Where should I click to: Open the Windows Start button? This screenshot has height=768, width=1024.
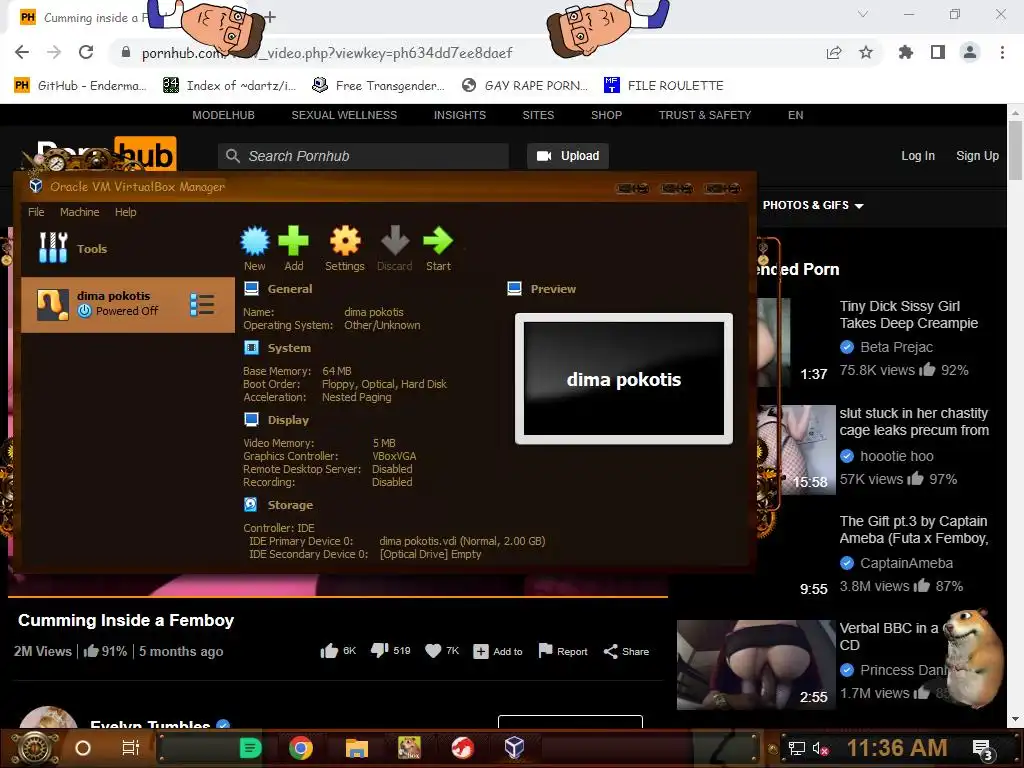35,748
